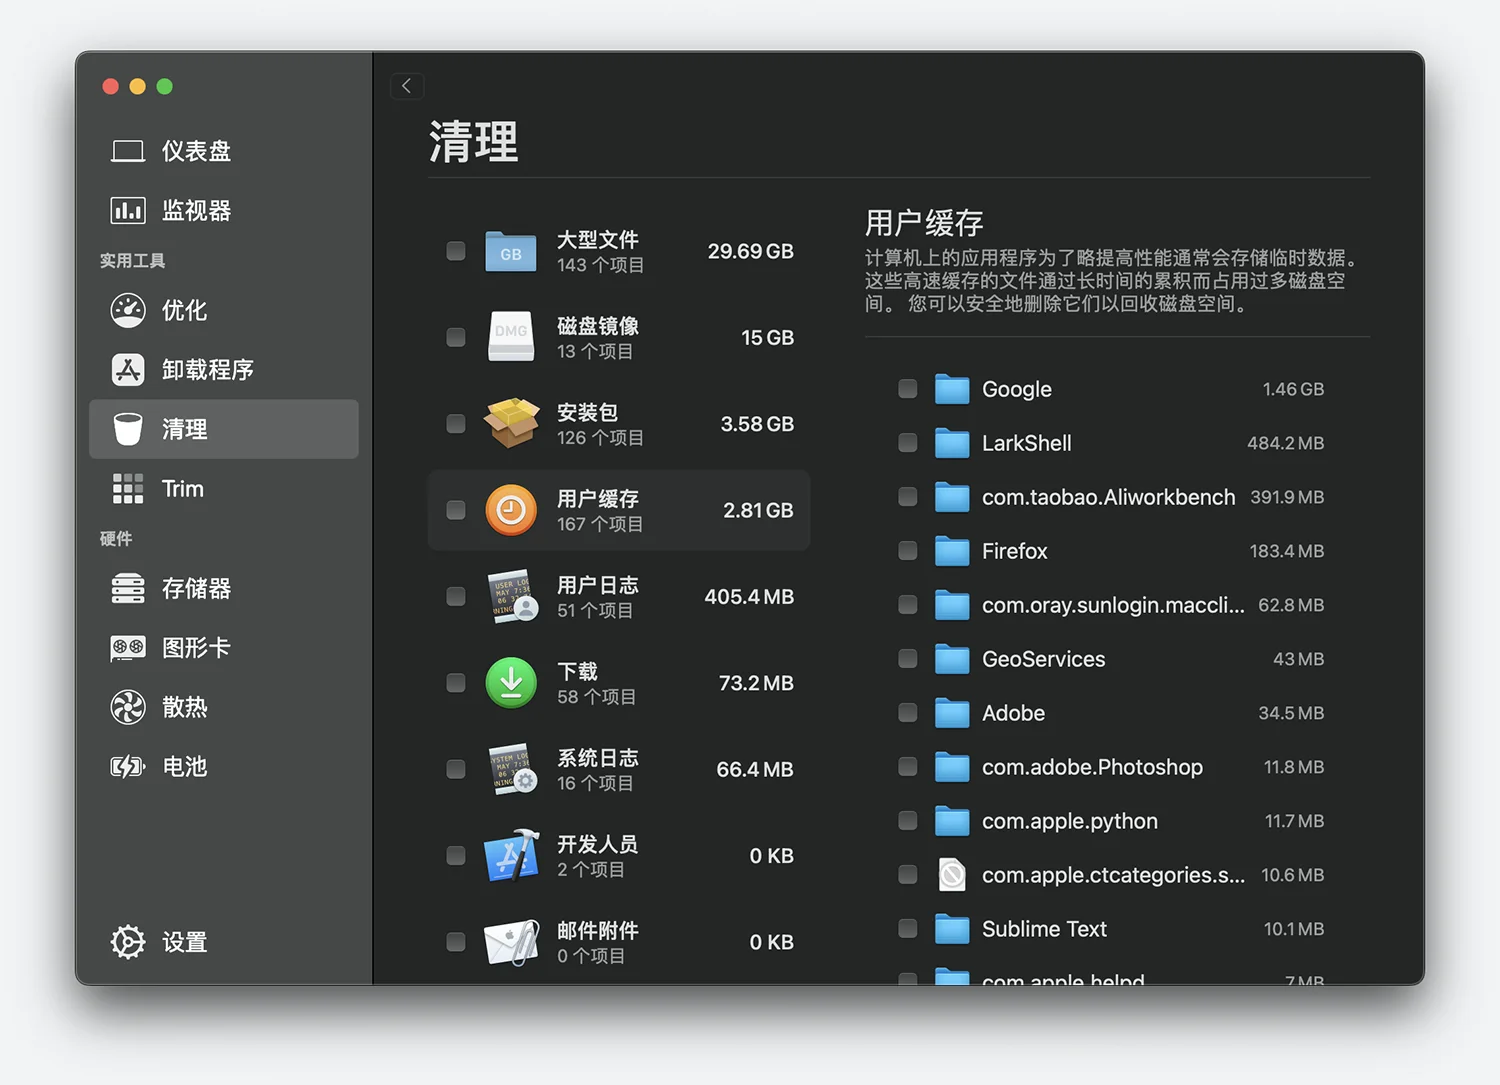The width and height of the screenshot is (1500, 1085).
Task: Check the 用户日志 checkbox
Action: pyautogui.click(x=456, y=597)
